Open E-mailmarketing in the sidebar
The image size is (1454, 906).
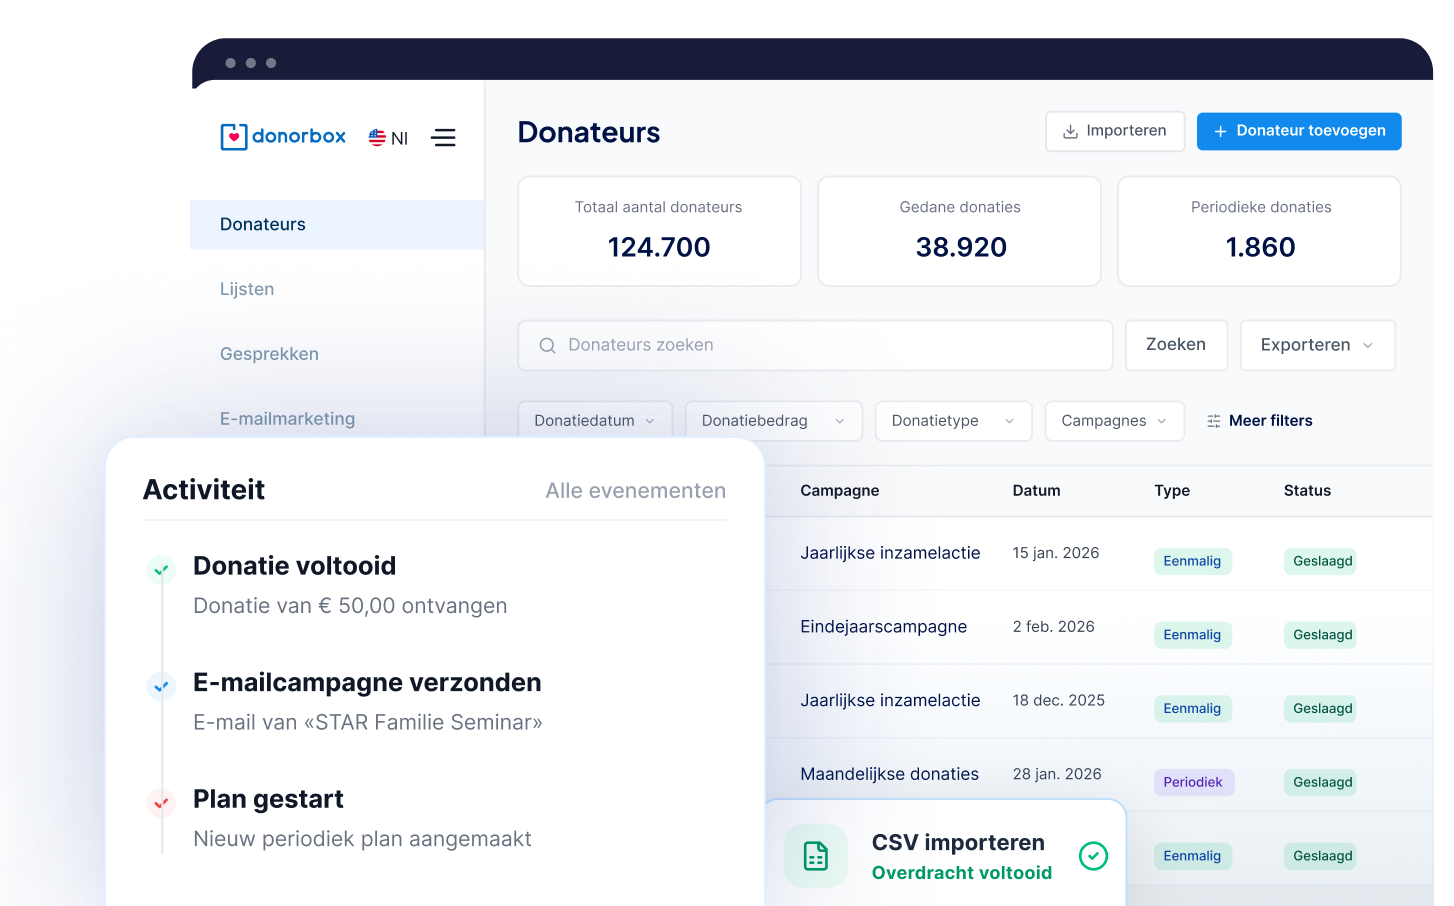point(287,419)
